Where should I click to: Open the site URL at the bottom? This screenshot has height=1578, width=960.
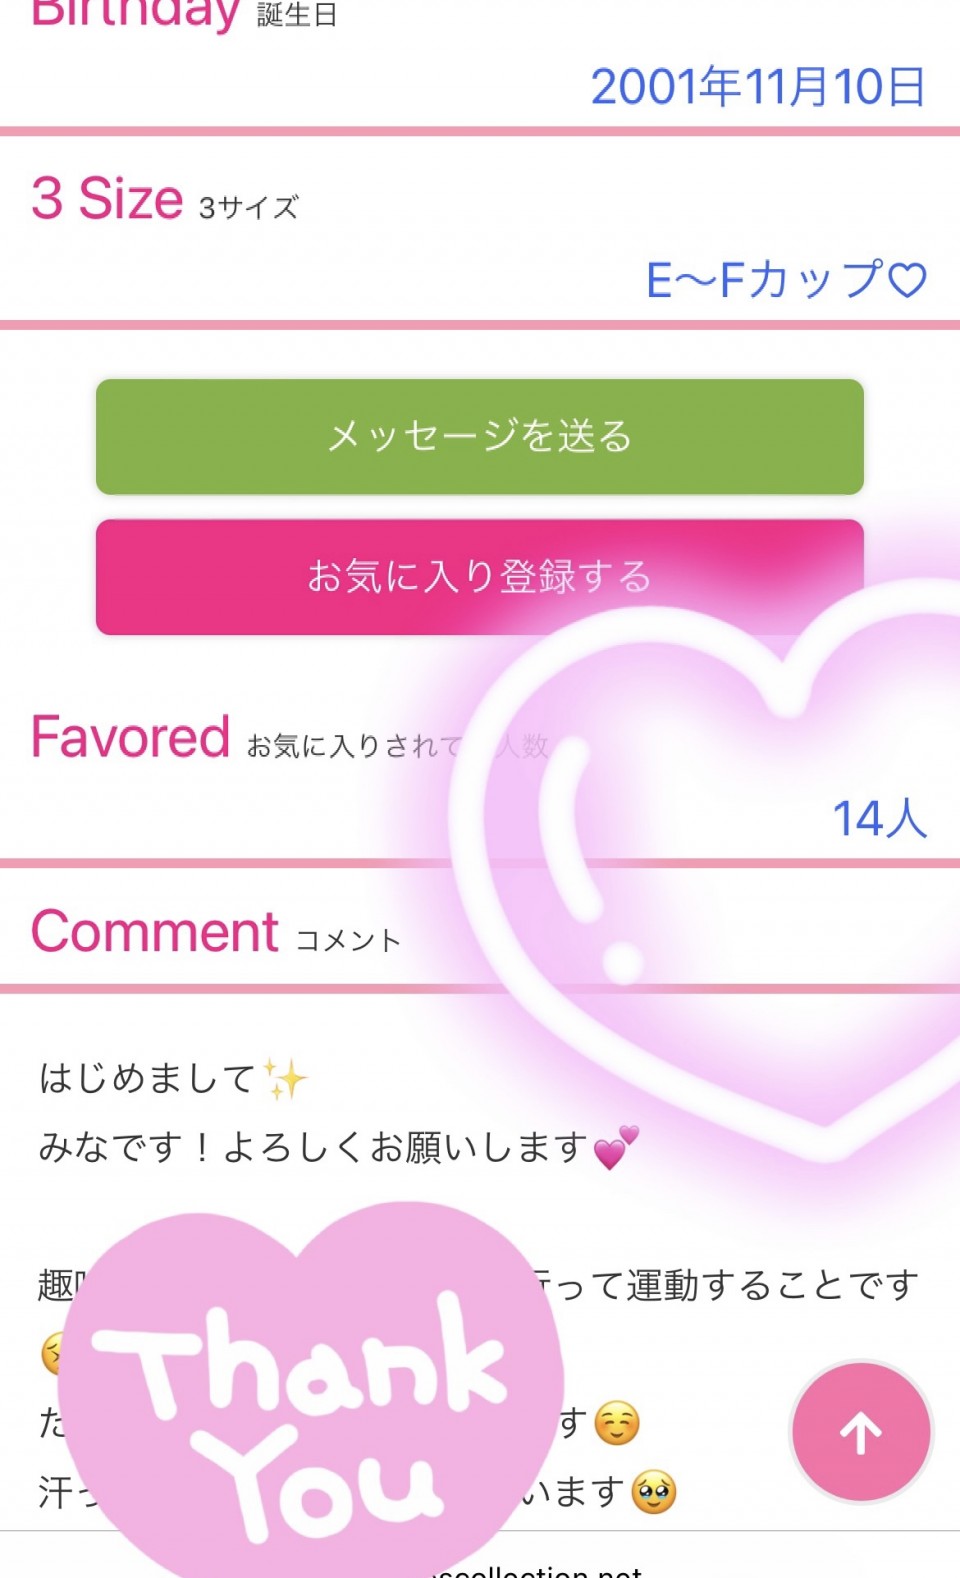point(540,1570)
